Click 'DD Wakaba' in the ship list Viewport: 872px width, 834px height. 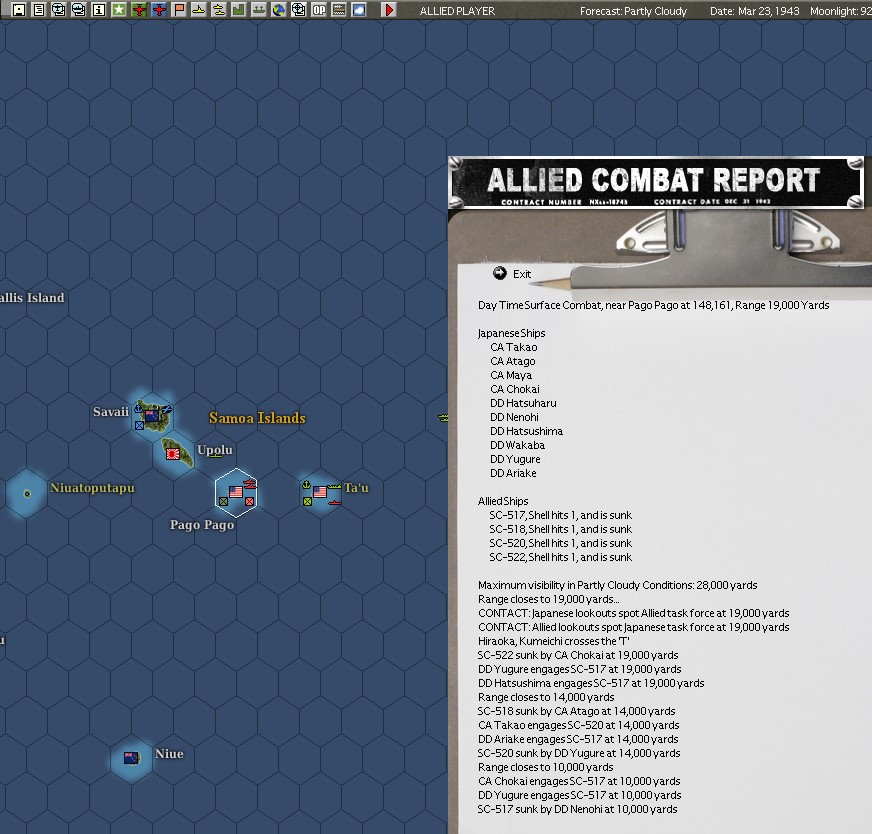pos(517,445)
